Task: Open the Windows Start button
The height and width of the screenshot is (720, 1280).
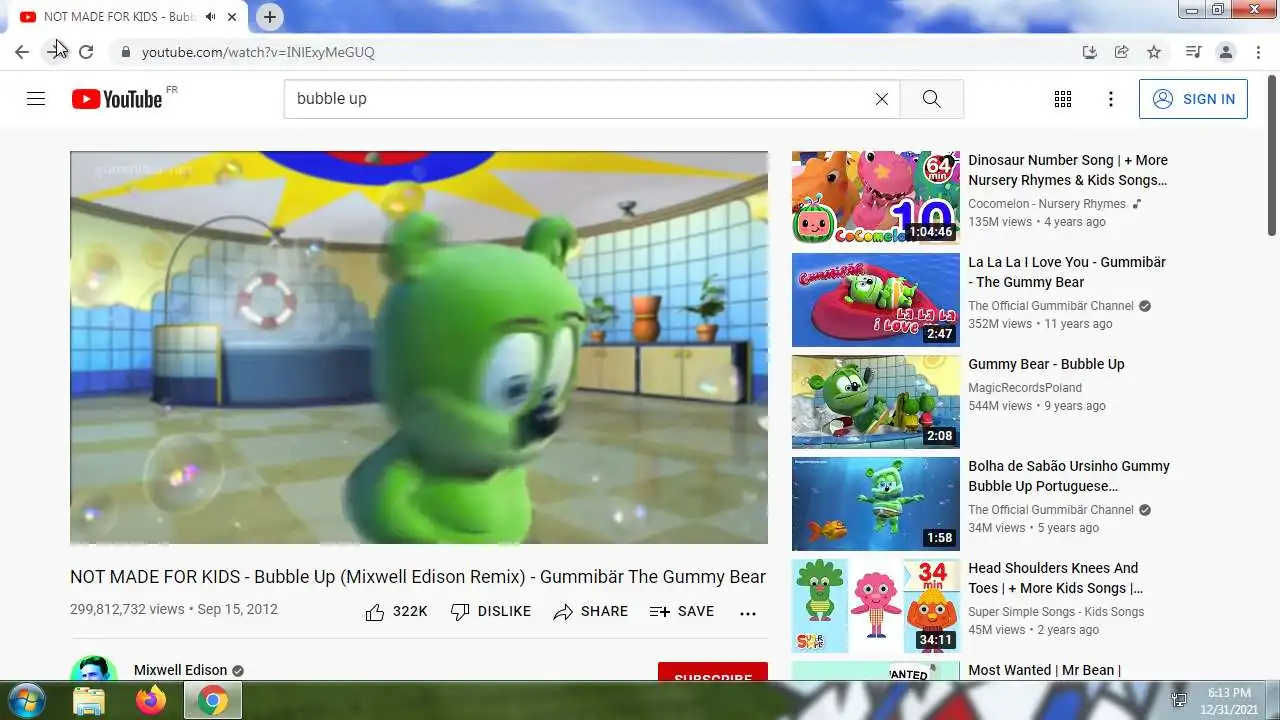Action: coord(25,700)
